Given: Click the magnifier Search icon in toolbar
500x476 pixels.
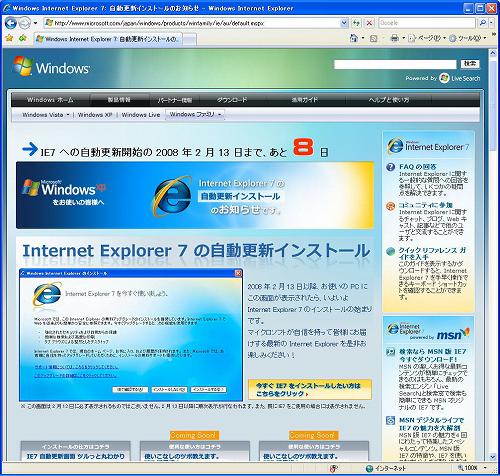Looking at the screenshot, I should tap(482, 23).
